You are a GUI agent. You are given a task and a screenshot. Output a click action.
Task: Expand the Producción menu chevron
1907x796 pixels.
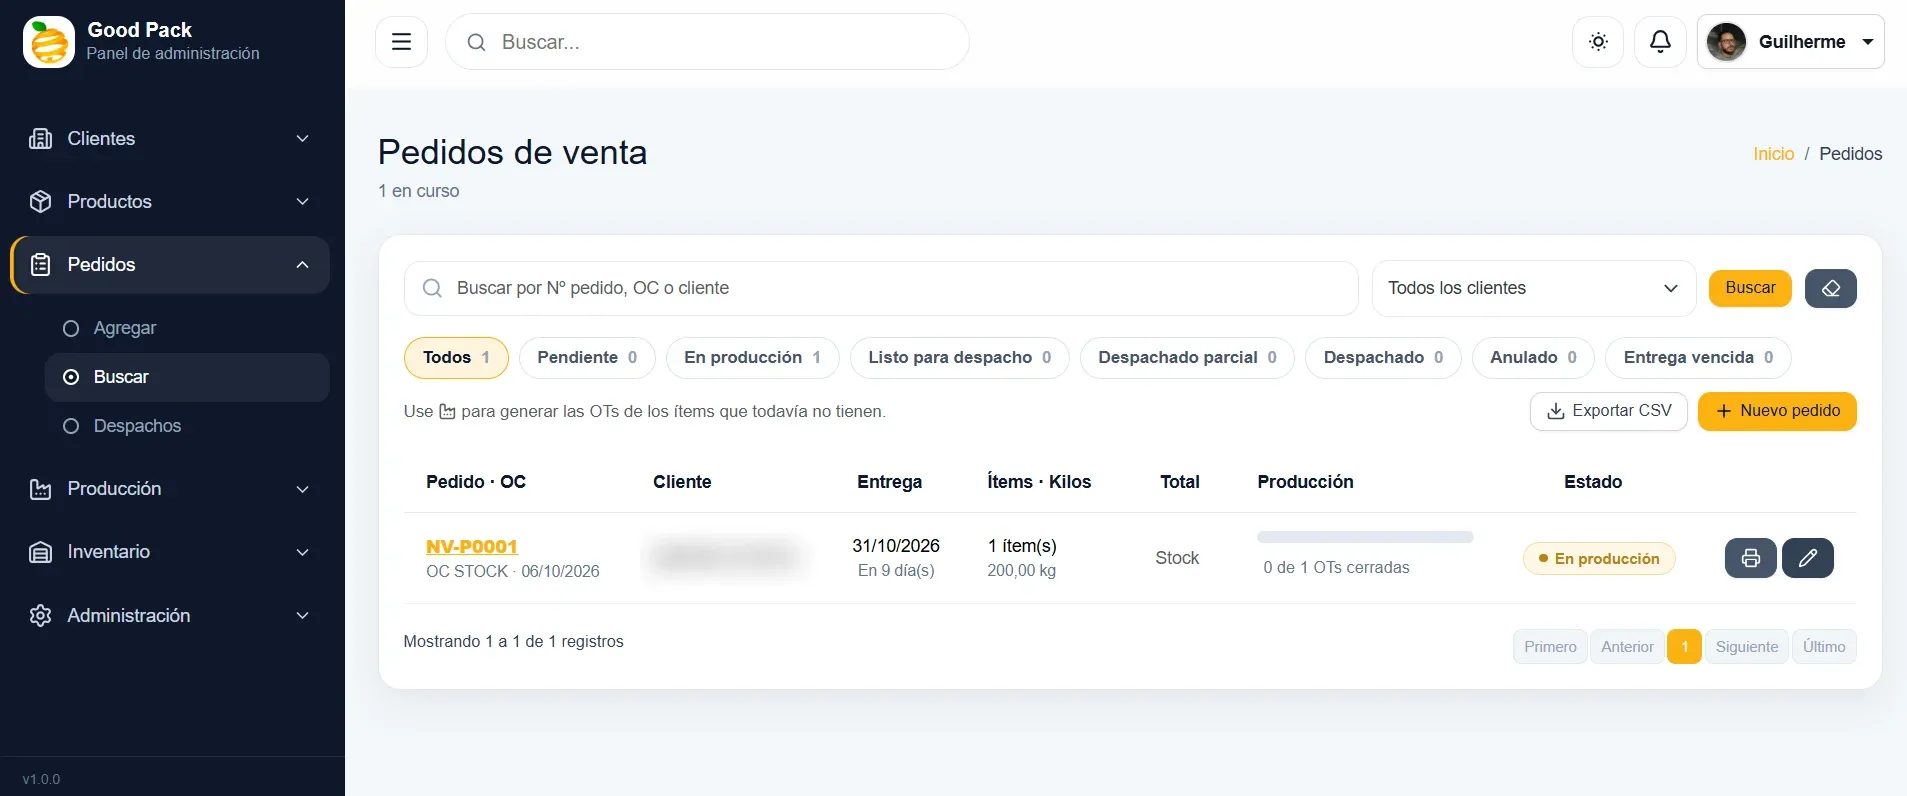coord(302,489)
